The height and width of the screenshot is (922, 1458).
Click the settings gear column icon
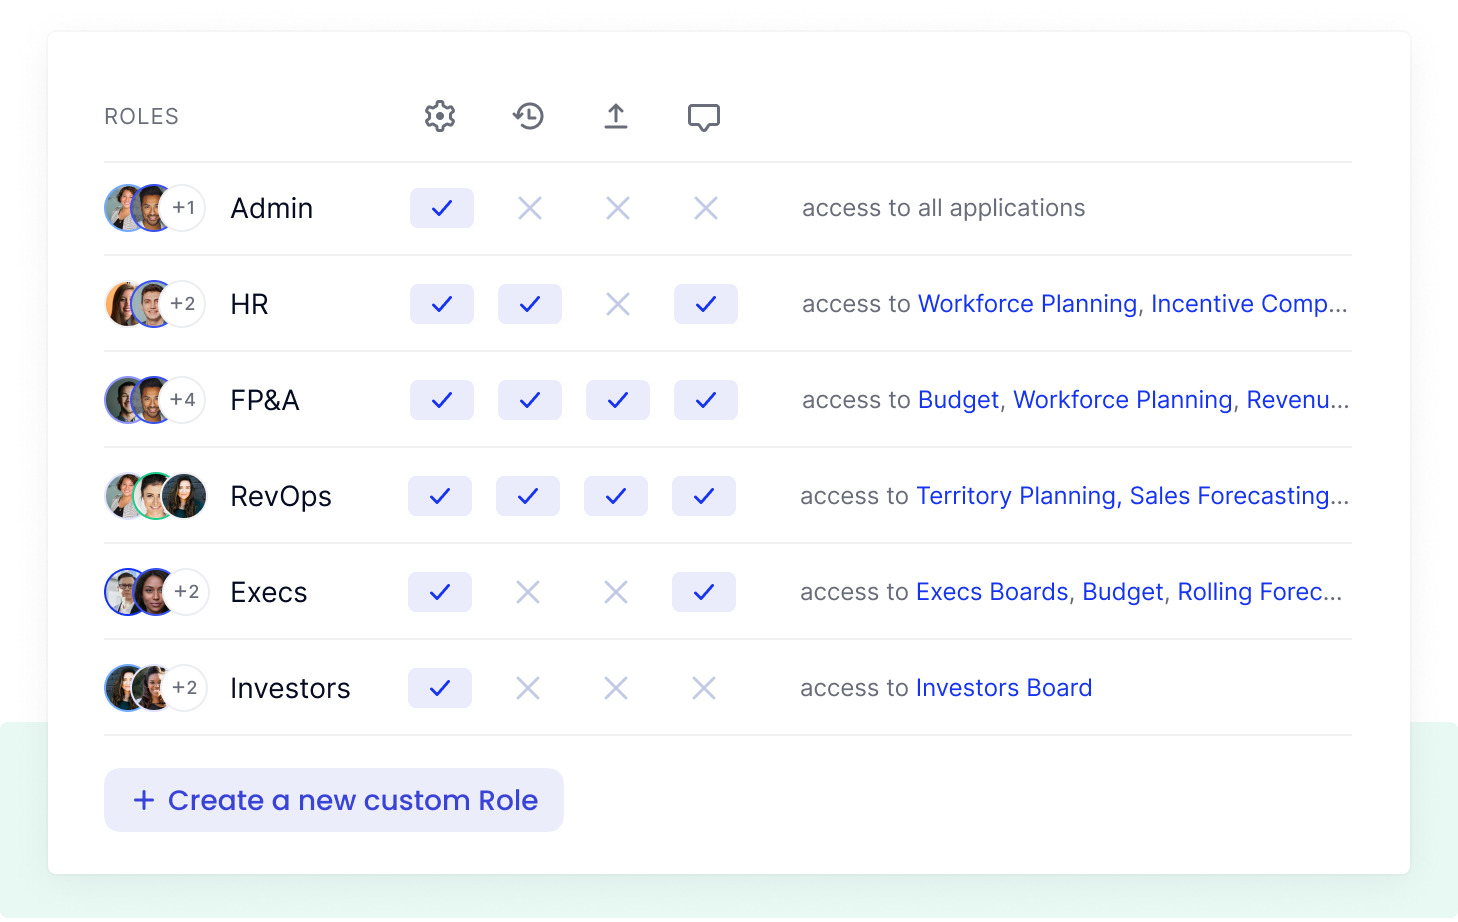point(440,117)
